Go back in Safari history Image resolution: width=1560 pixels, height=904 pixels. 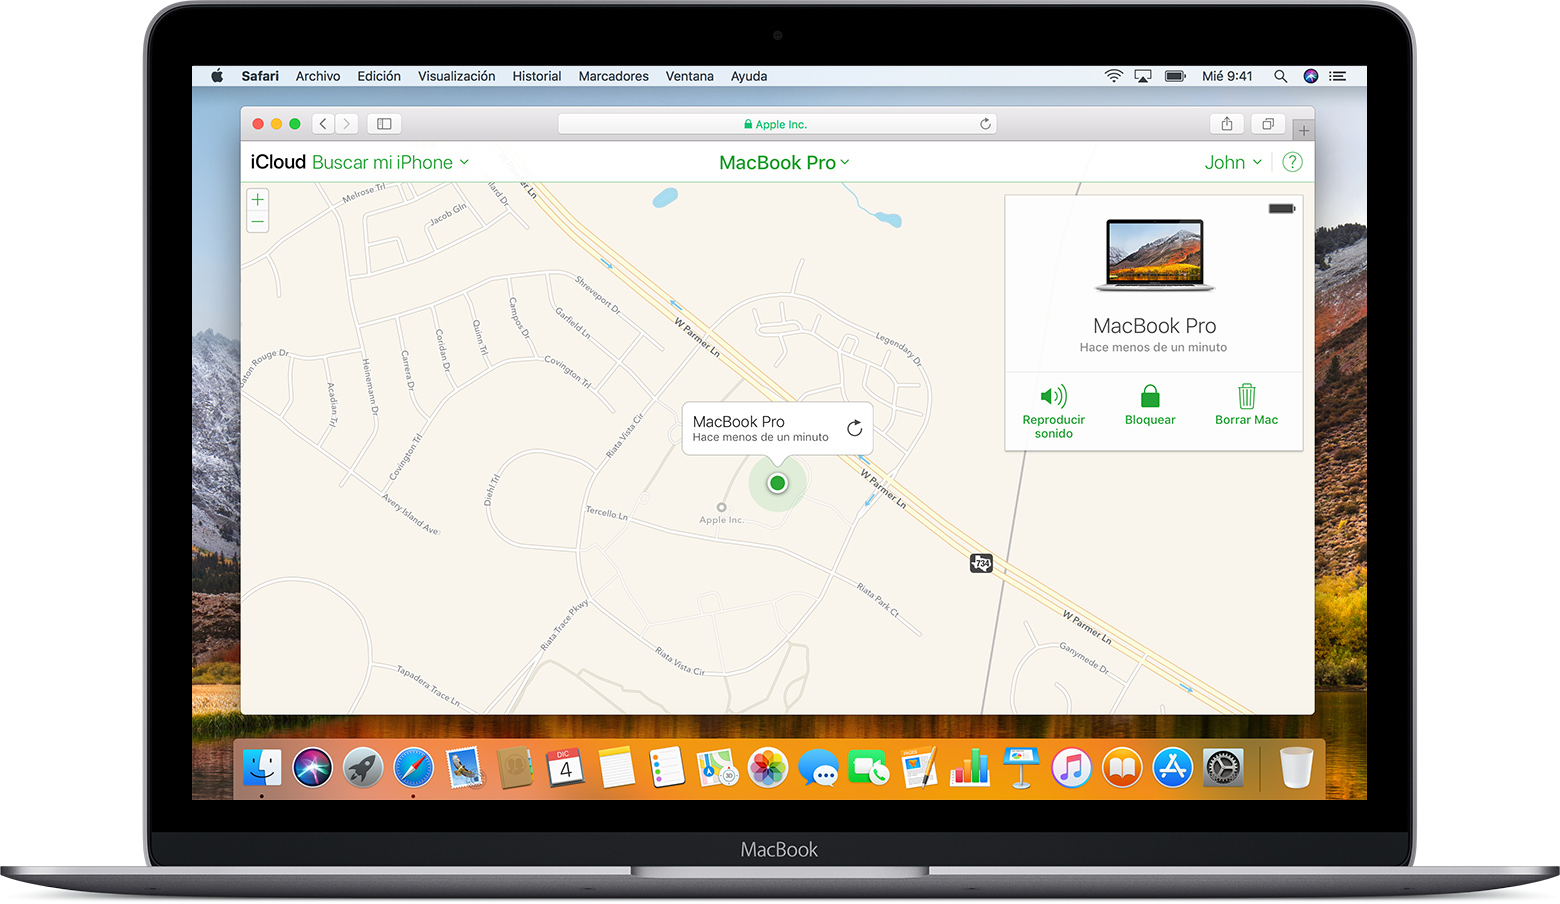tap(323, 124)
